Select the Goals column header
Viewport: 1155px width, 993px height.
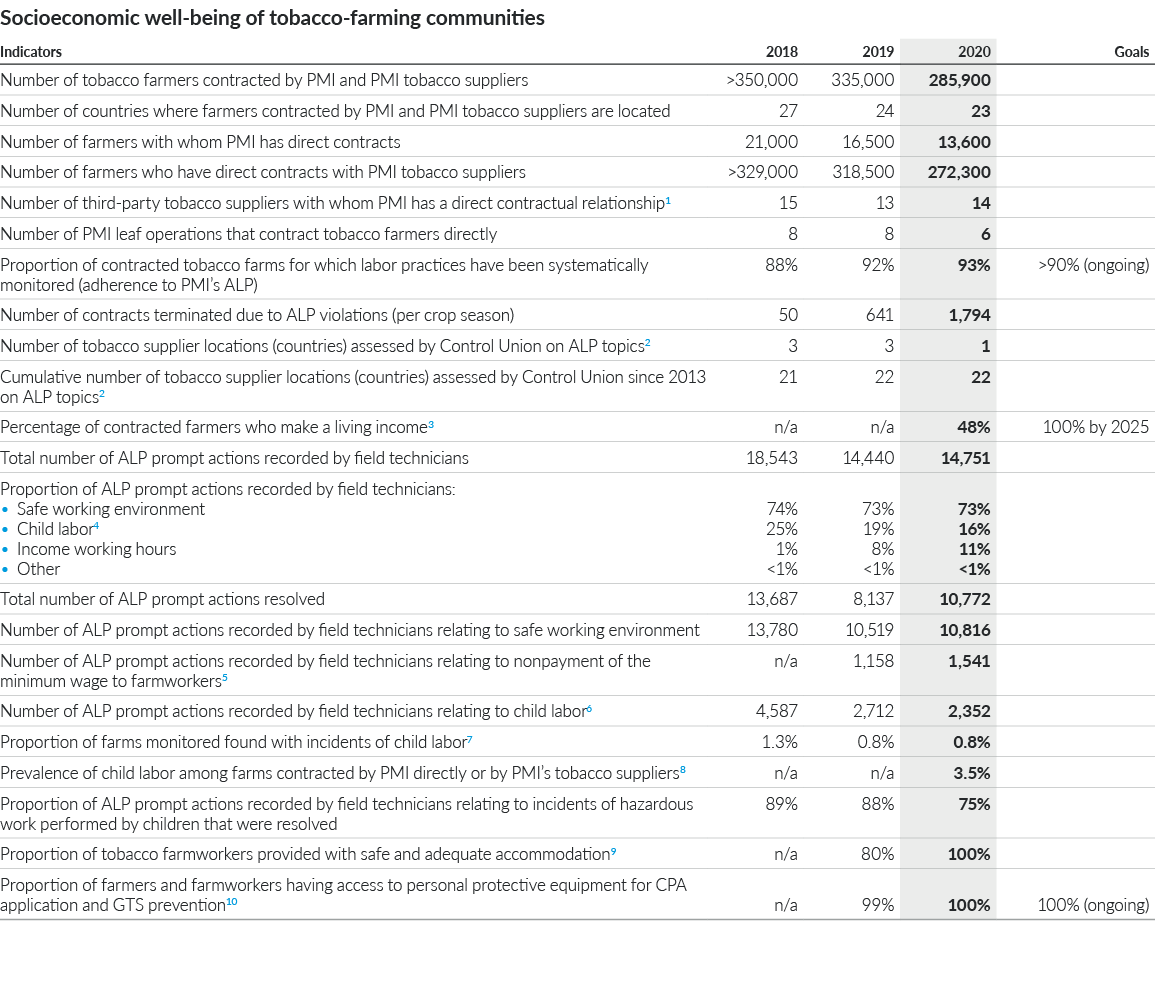coord(1131,52)
